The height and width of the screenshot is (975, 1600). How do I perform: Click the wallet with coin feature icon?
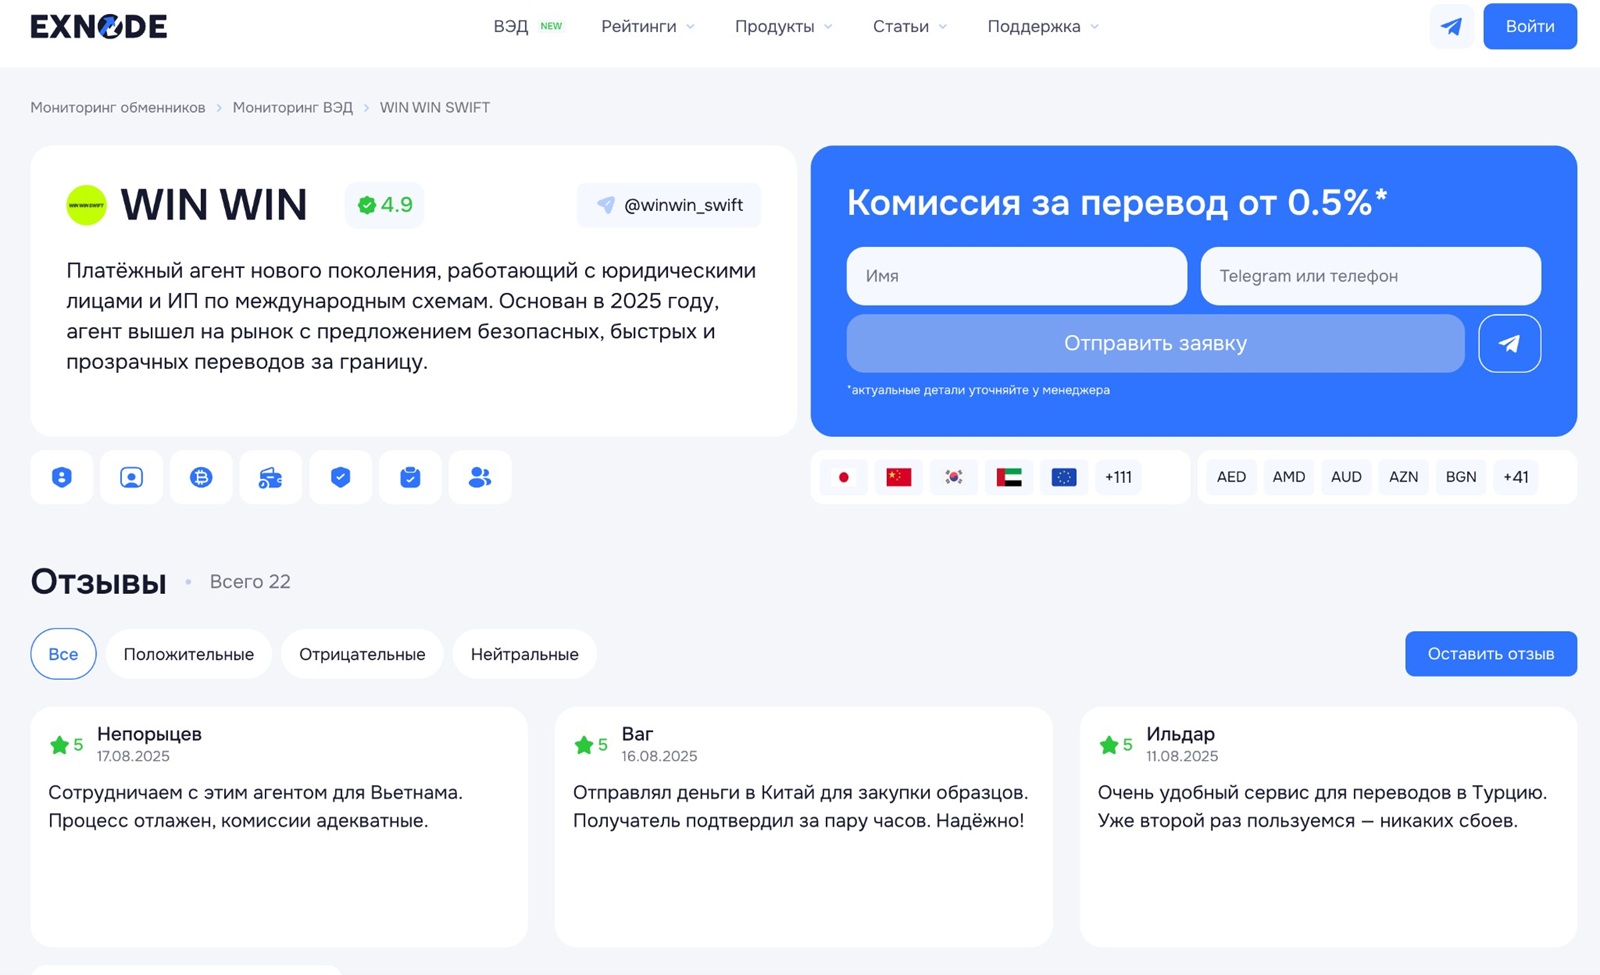[271, 477]
